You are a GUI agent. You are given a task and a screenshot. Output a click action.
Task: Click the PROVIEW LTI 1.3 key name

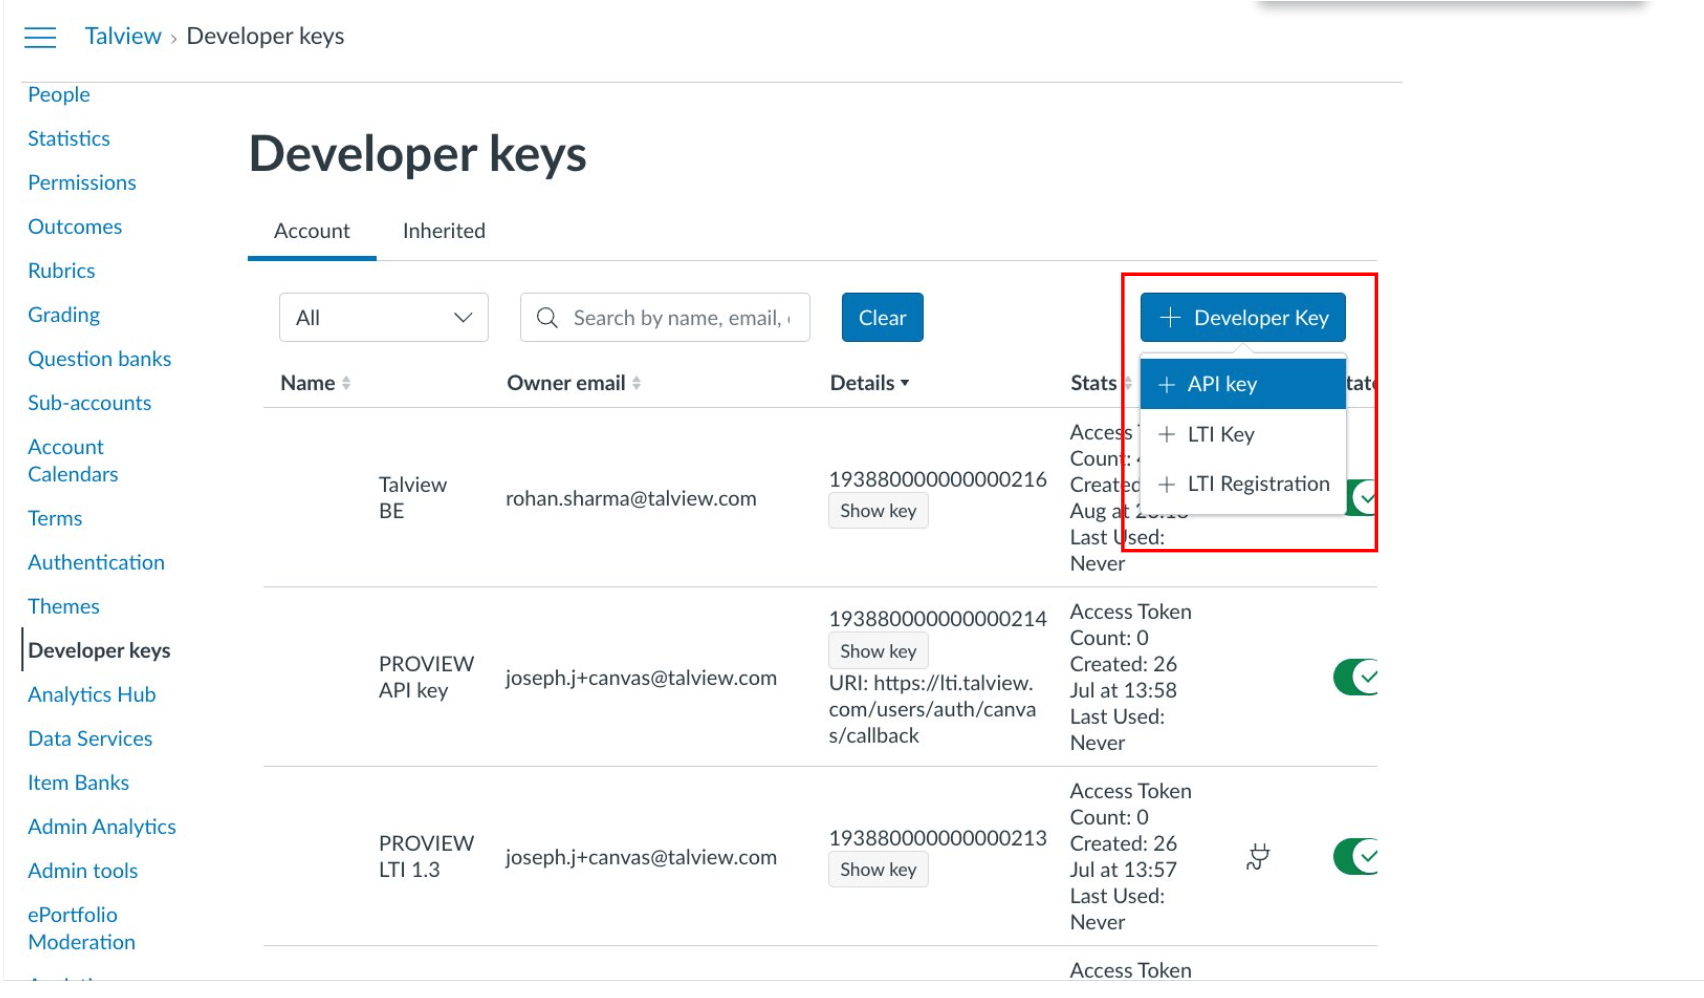[x=426, y=856]
